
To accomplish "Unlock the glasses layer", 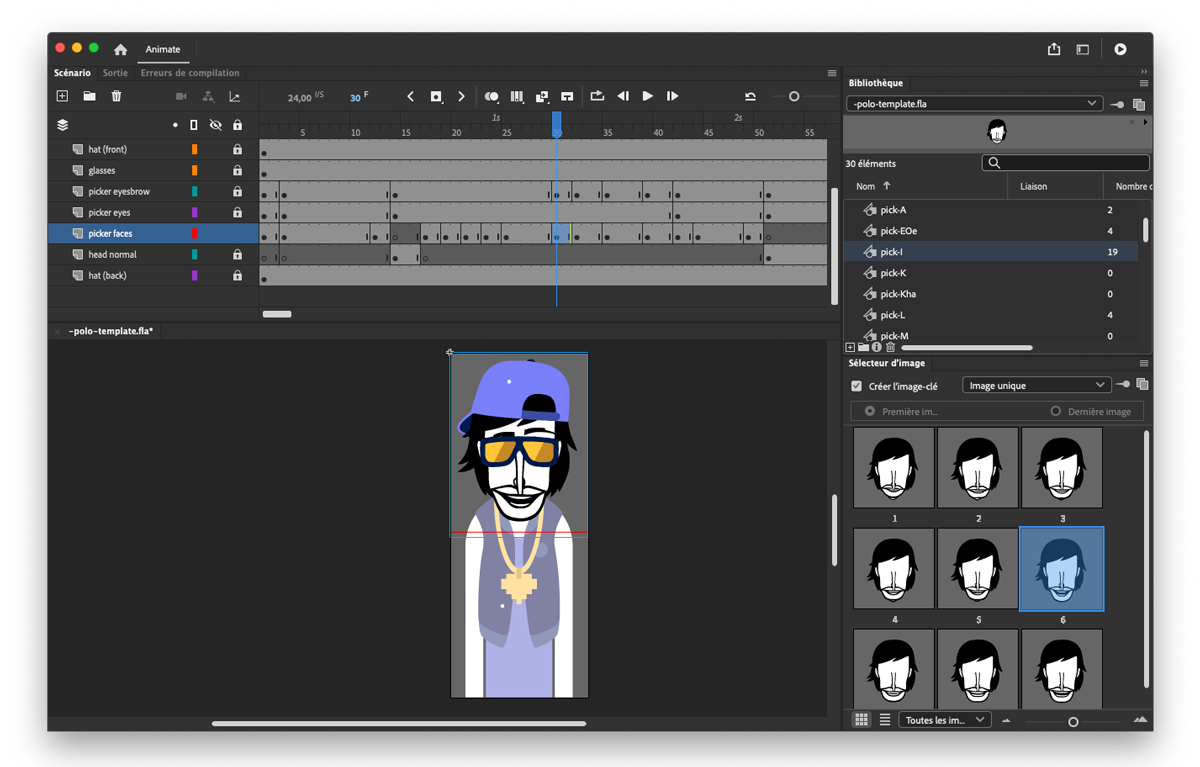I will click(237, 170).
